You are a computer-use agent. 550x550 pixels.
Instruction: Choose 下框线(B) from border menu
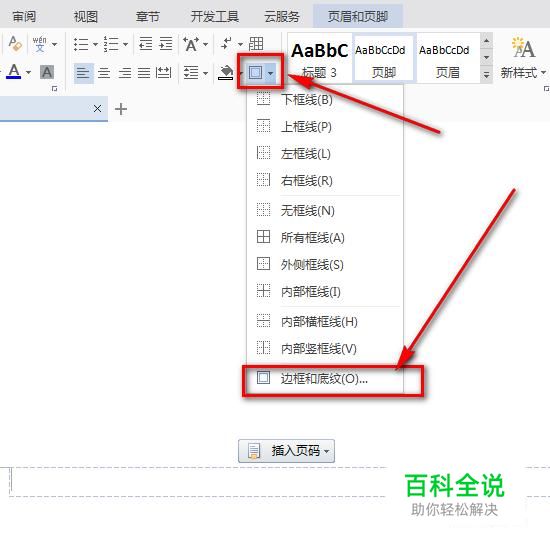pyautogui.click(x=325, y=100)
